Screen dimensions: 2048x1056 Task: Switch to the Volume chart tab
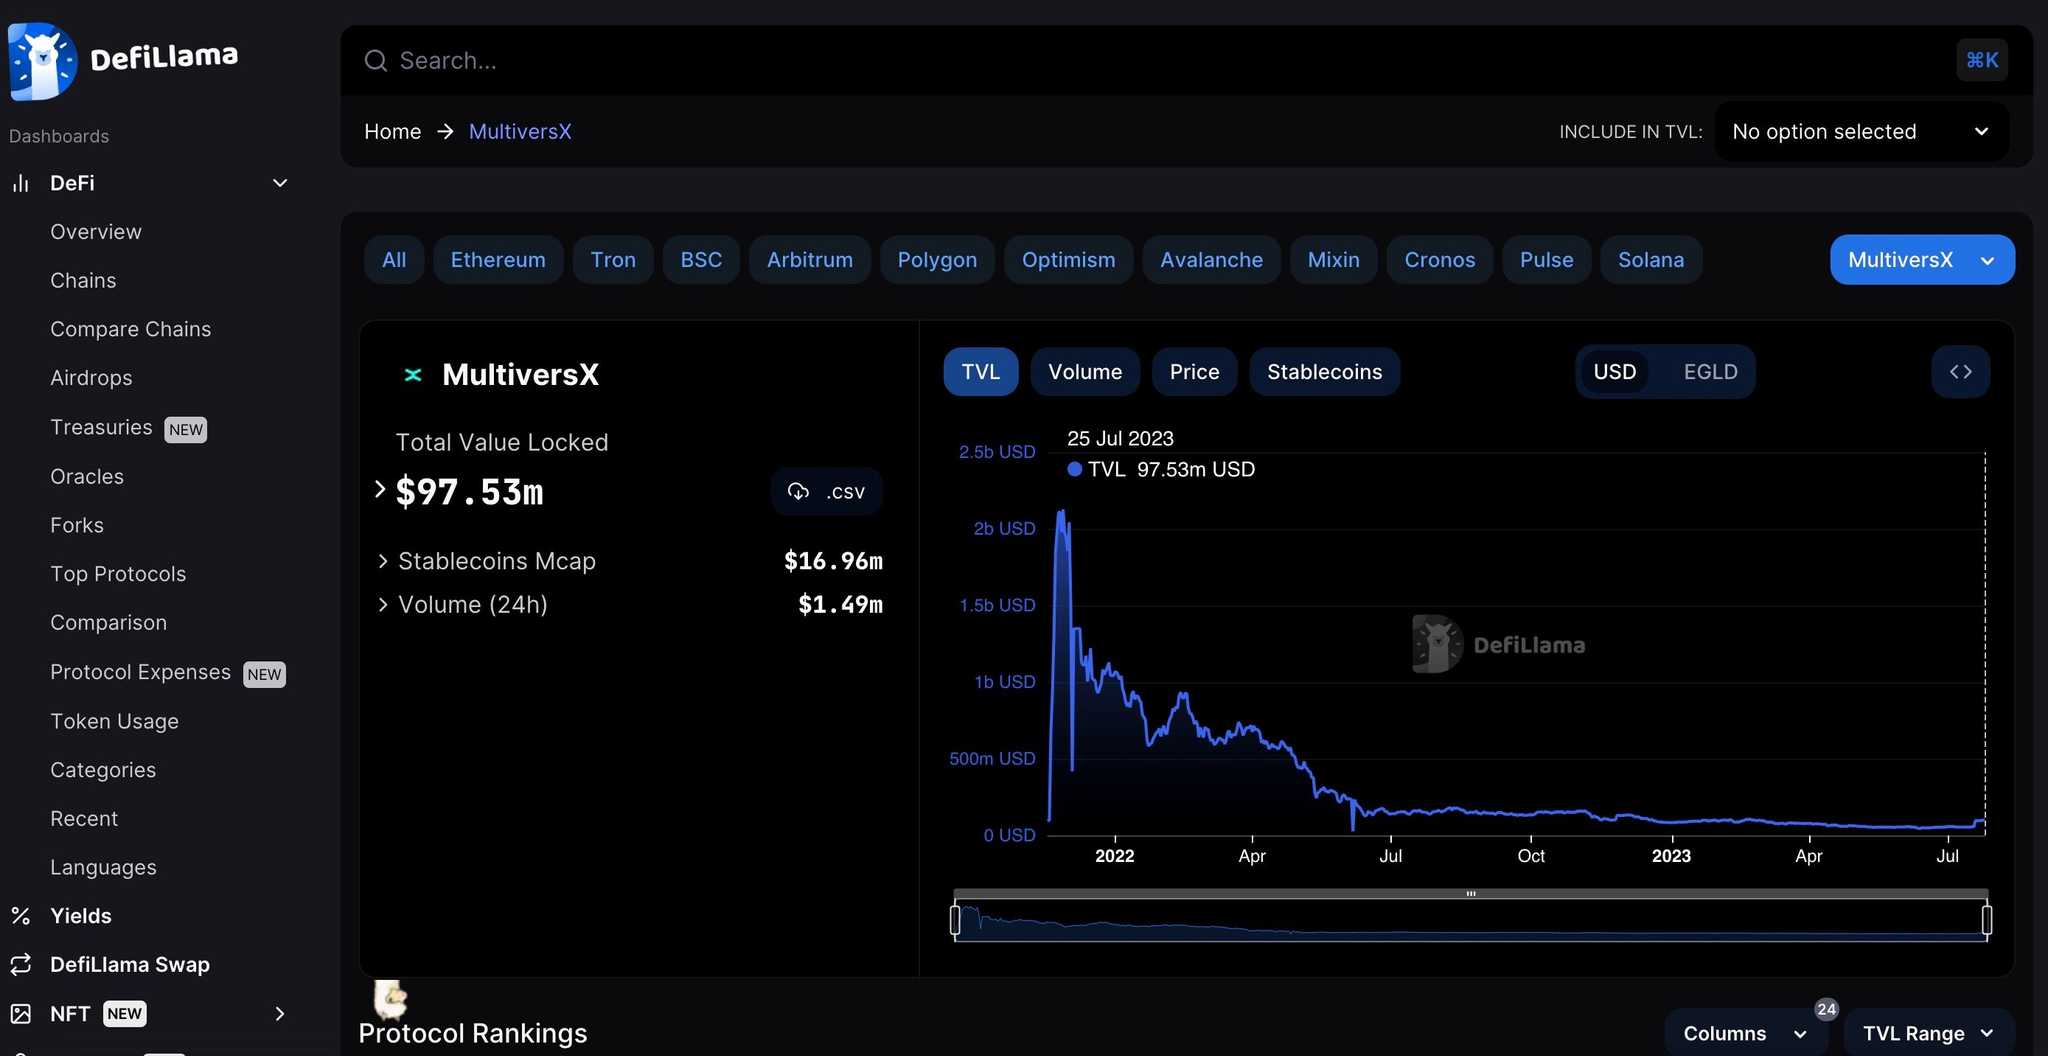point(1085,371)
